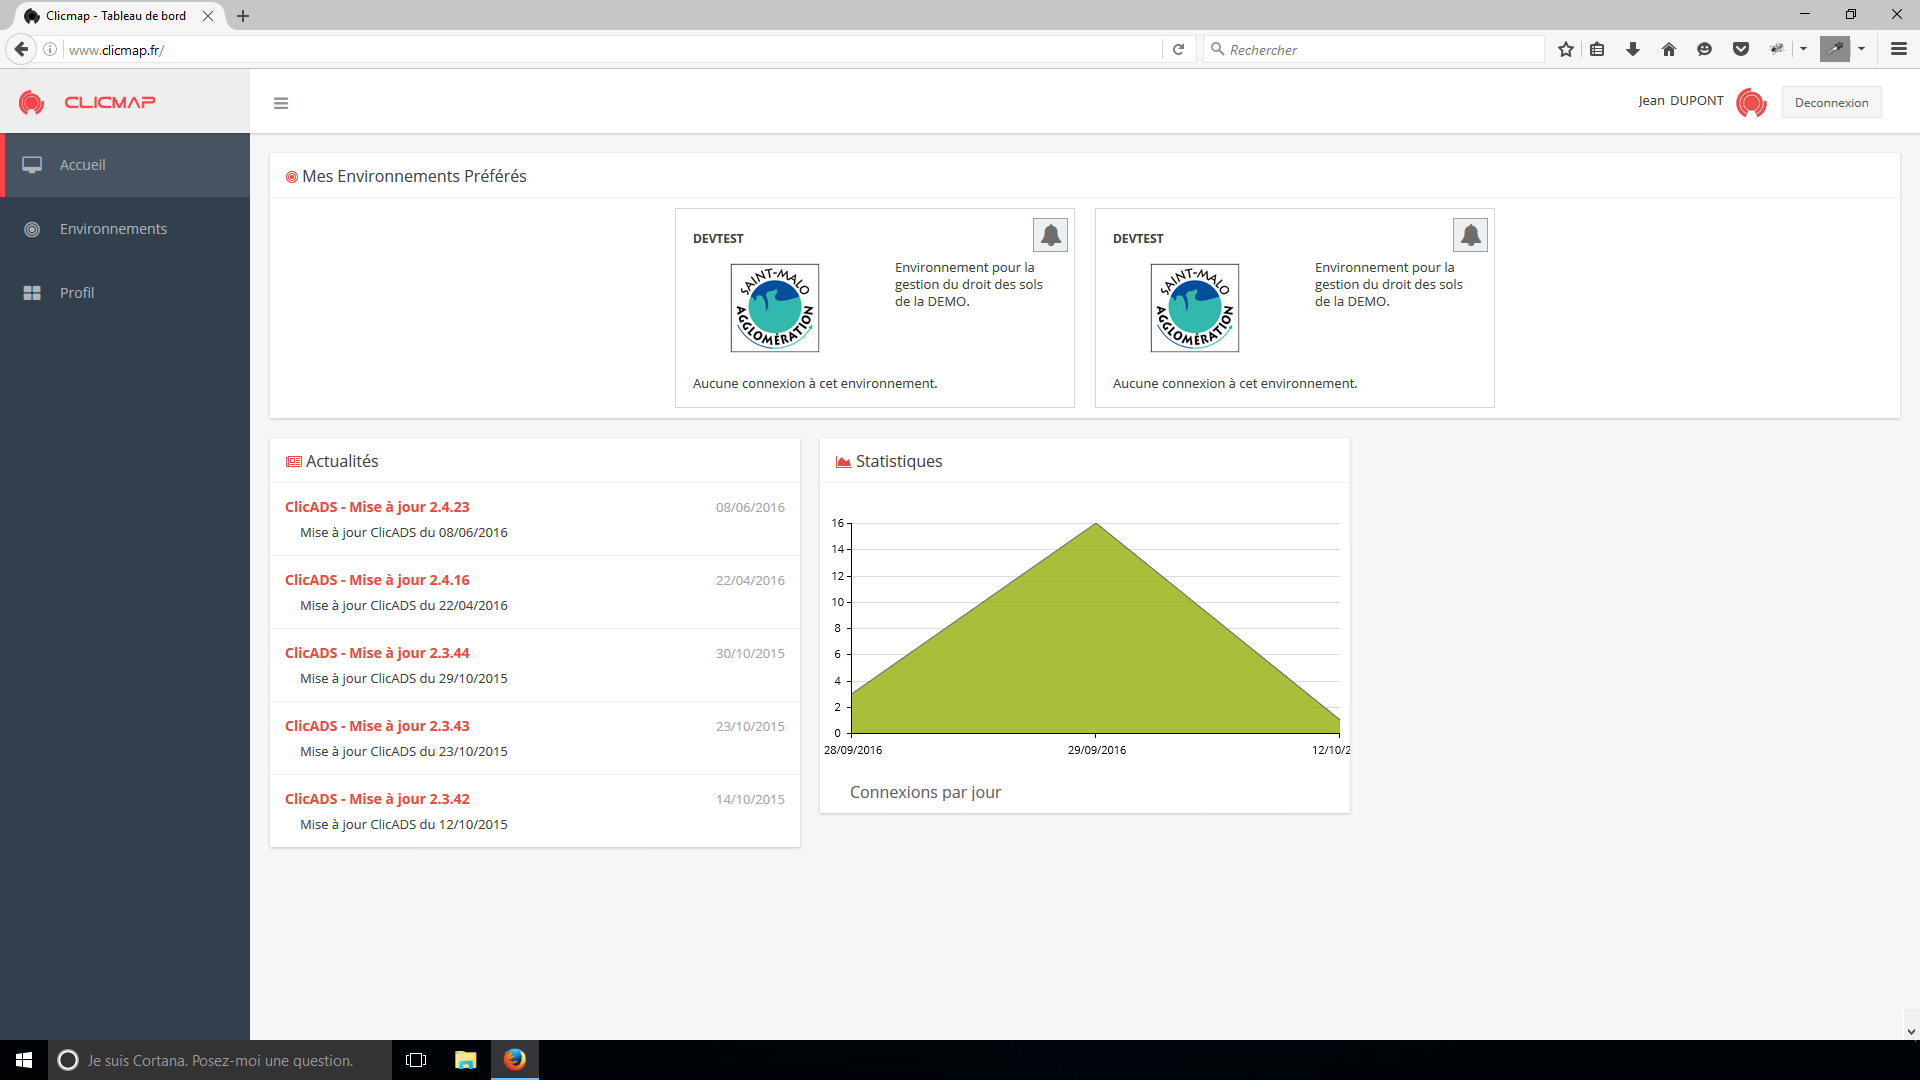Viewport: 1920px width, 1080px height.
Task: Open the Profil menu item
Action: tap(125, 293)
